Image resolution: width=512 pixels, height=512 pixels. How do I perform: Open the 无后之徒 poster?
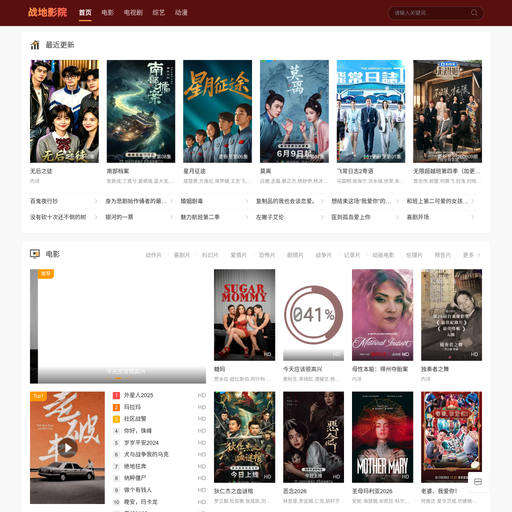click(x=64, y=111)
